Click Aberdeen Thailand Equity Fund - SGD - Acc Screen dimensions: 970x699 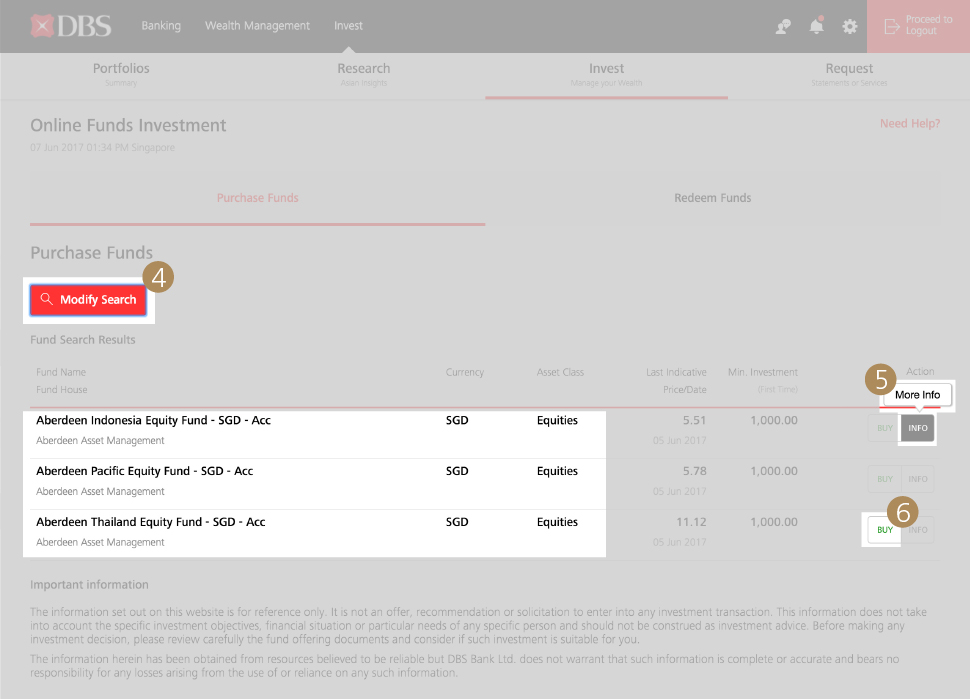coord(150,522)
